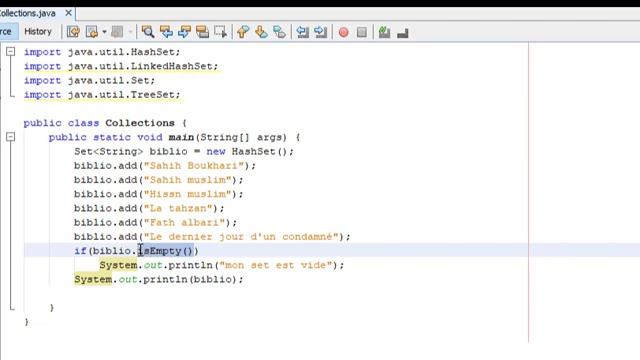640x360 pixels.
Task: Click the Uncomment lines icon
Action: coord(402,33)
